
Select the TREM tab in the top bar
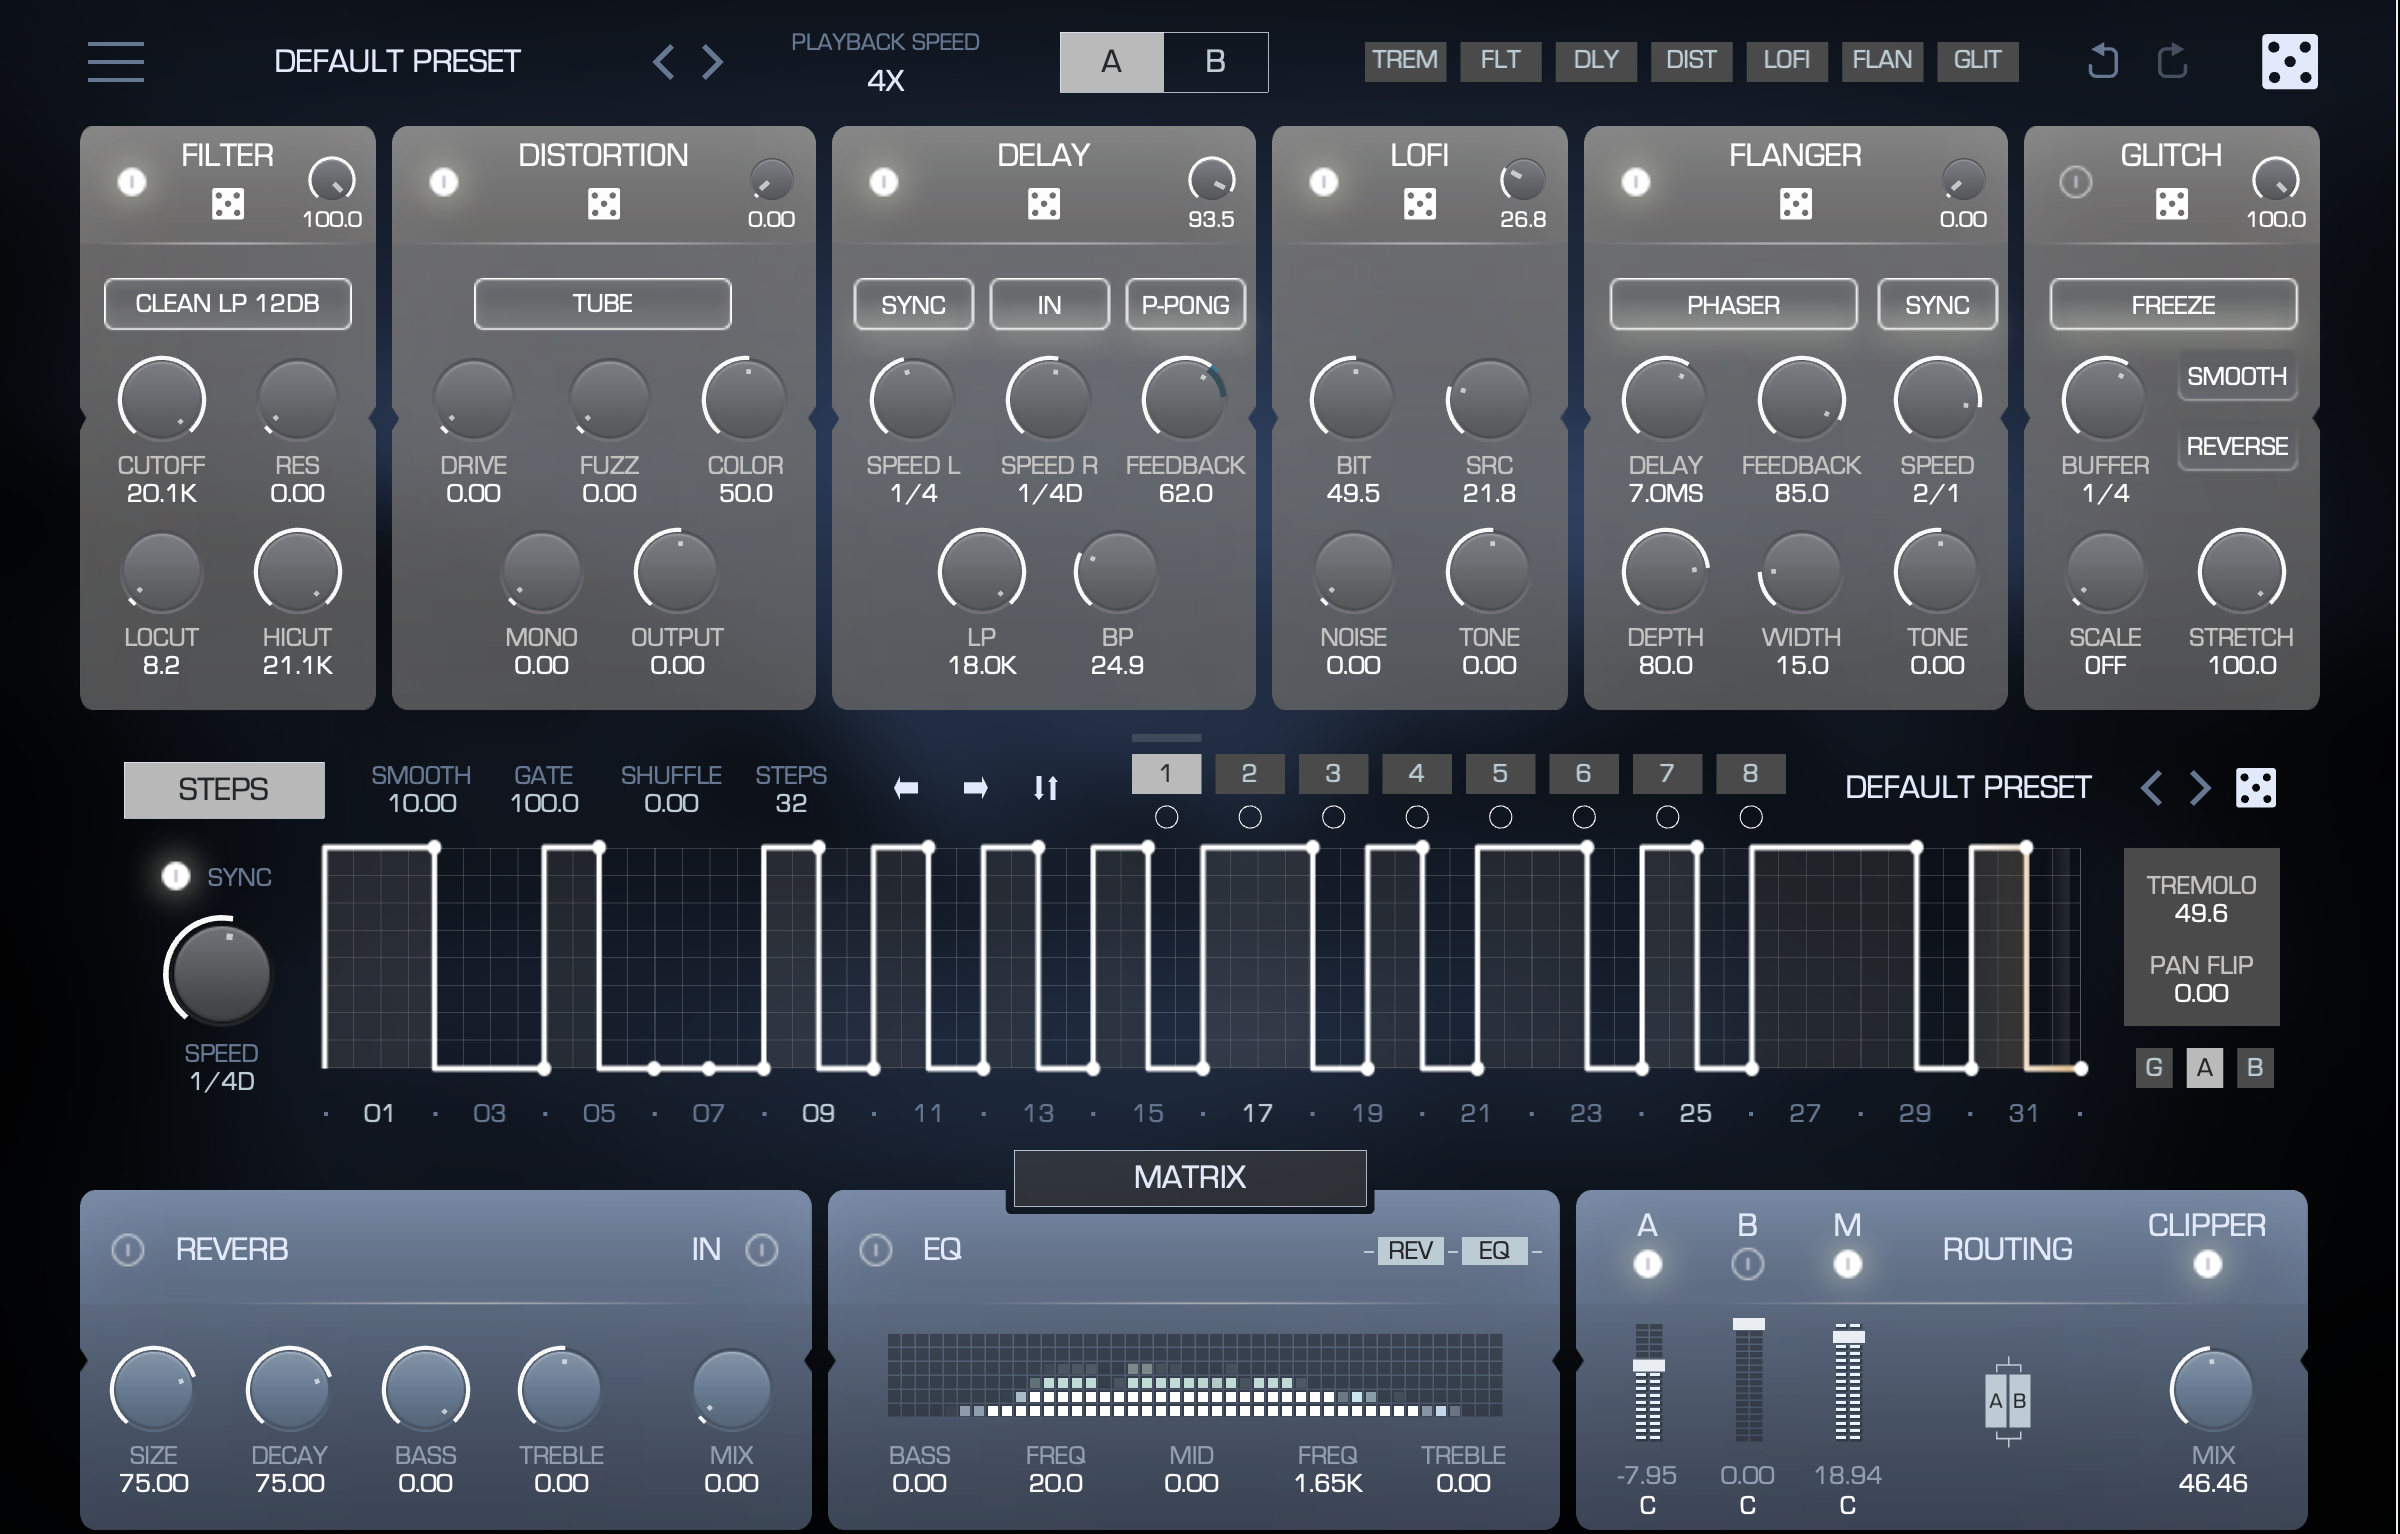(1405, 61)
